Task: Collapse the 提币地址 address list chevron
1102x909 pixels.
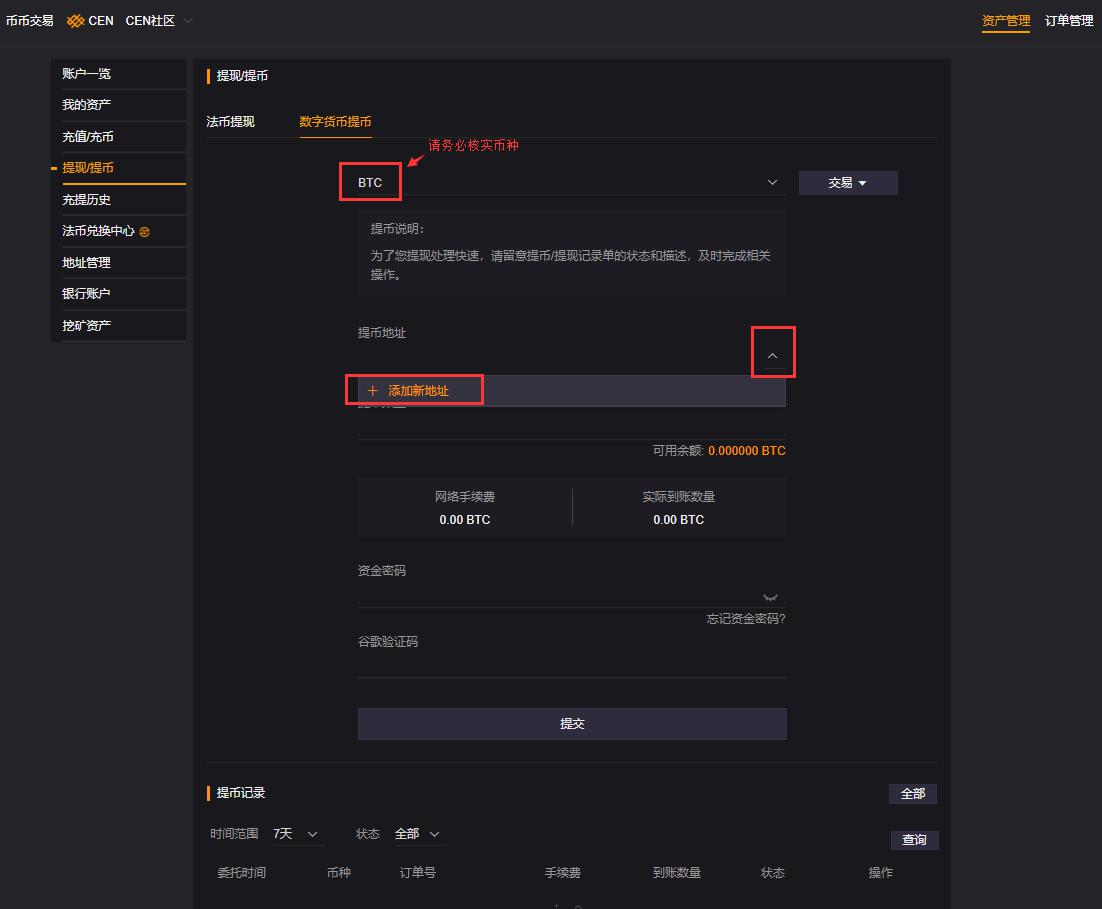Action: pos(772,356)
